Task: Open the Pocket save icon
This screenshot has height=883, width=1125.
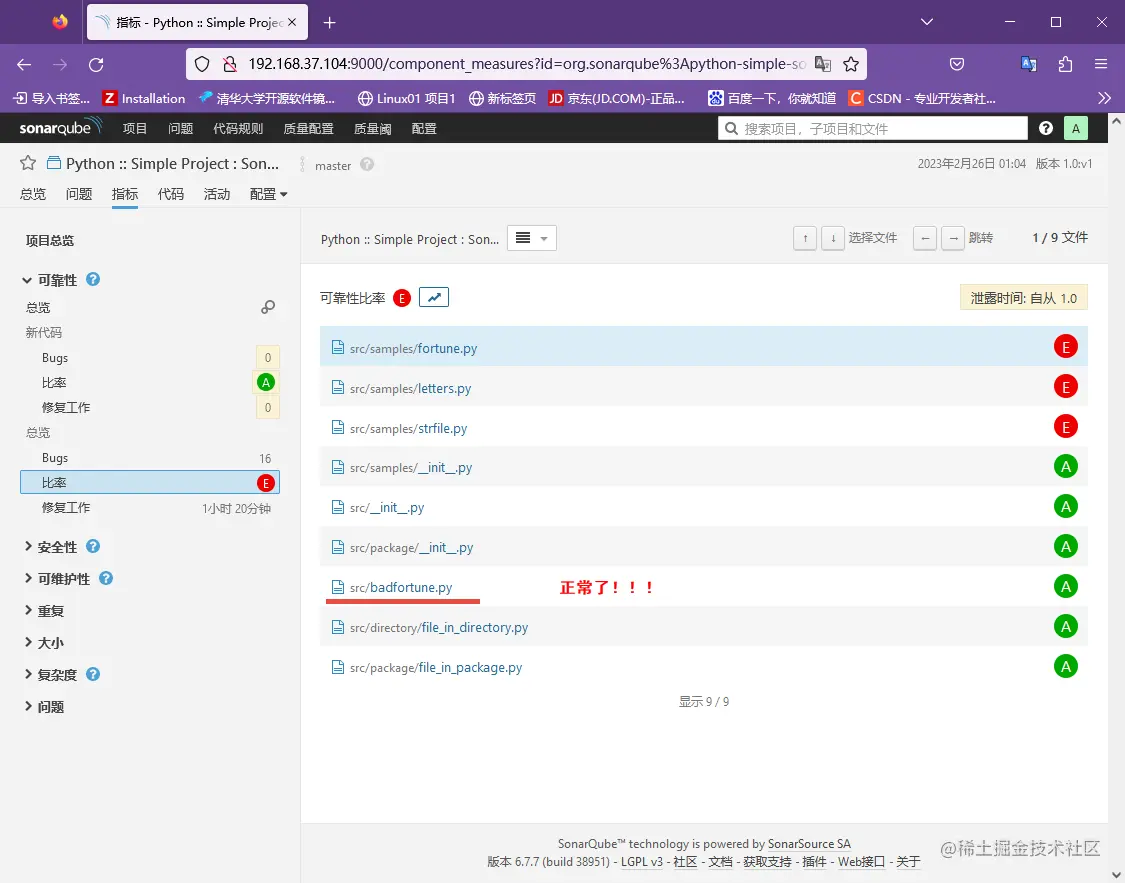Action: tap(956, 65)
